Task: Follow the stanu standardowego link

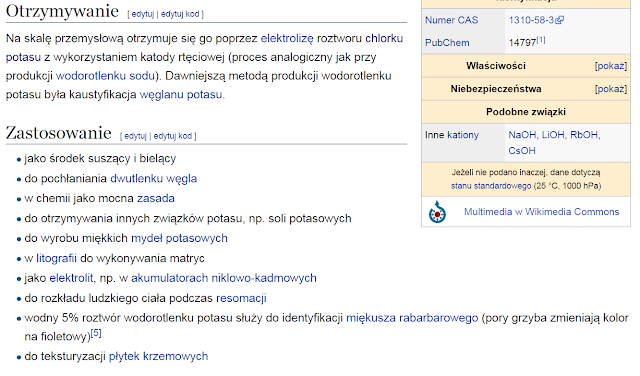Action: click(x=491, y=186)
